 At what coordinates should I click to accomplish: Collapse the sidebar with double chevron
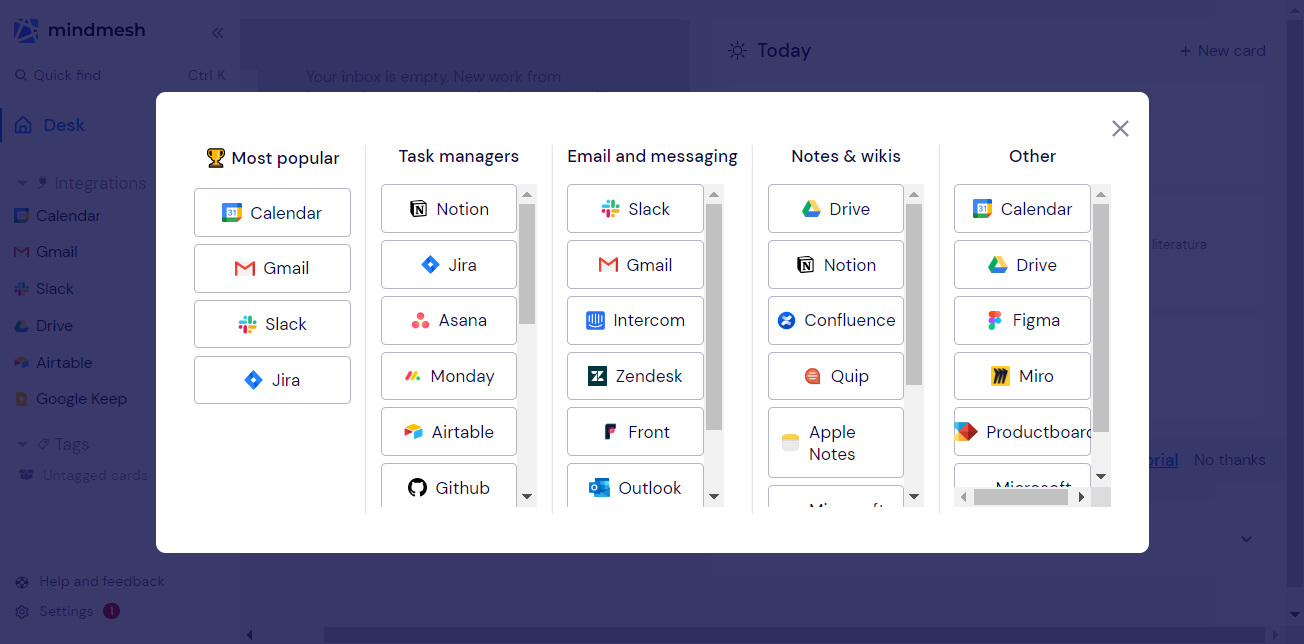217,33
